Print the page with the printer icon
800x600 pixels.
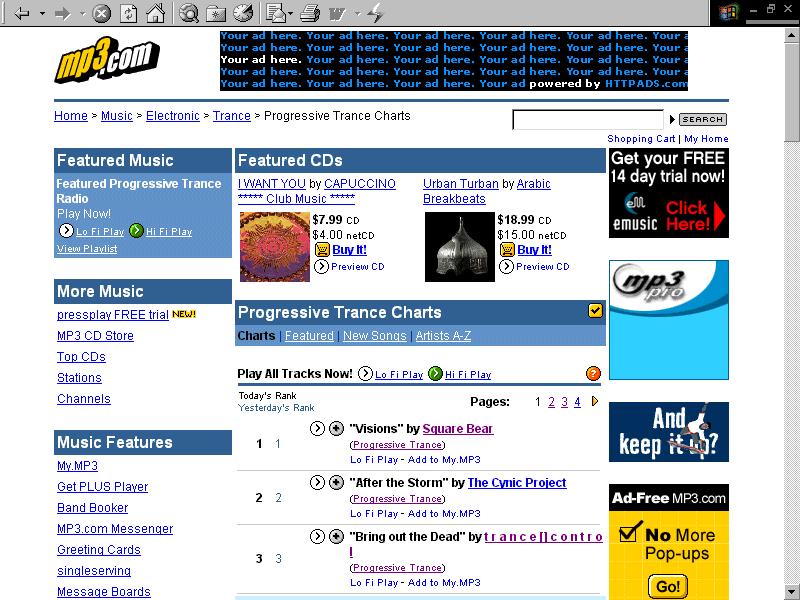point(310,13)
